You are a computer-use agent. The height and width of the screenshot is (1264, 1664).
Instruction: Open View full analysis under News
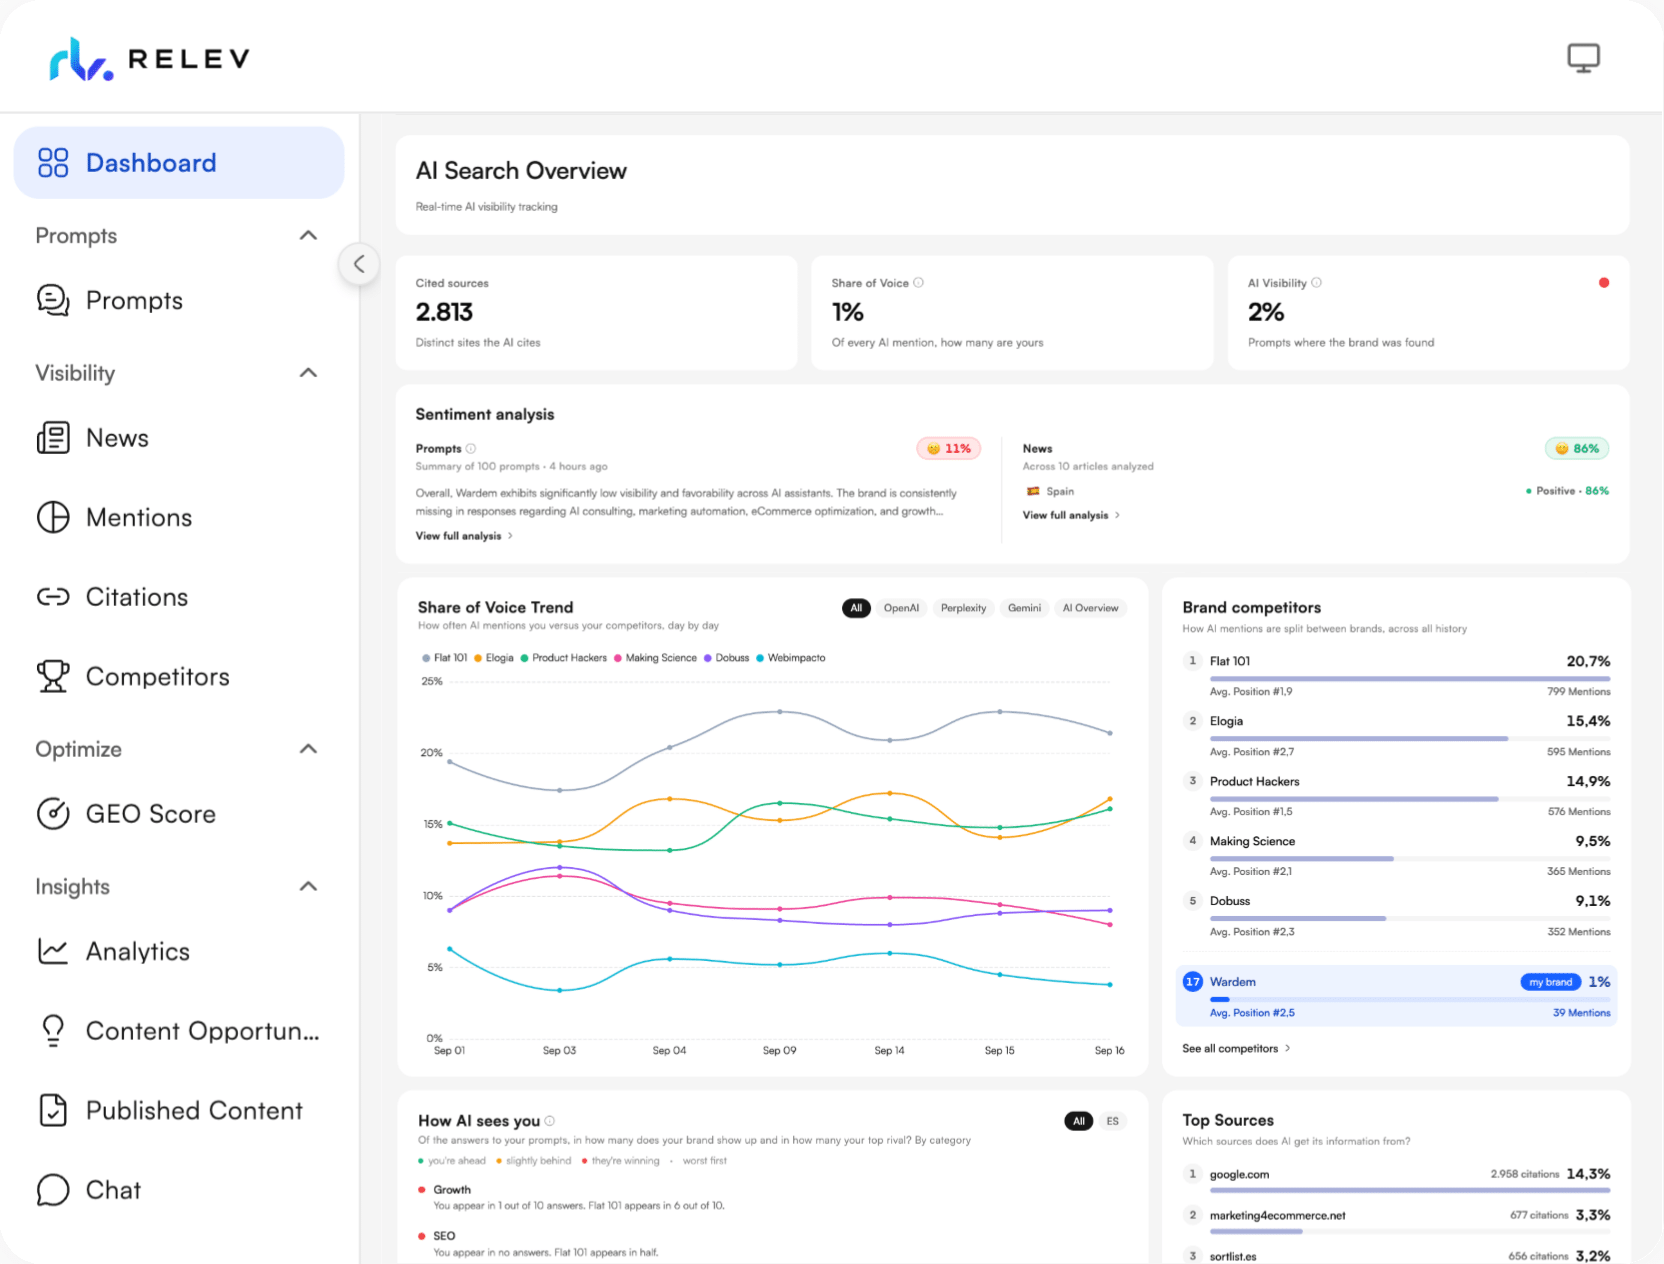click(x=1071, y=515)
